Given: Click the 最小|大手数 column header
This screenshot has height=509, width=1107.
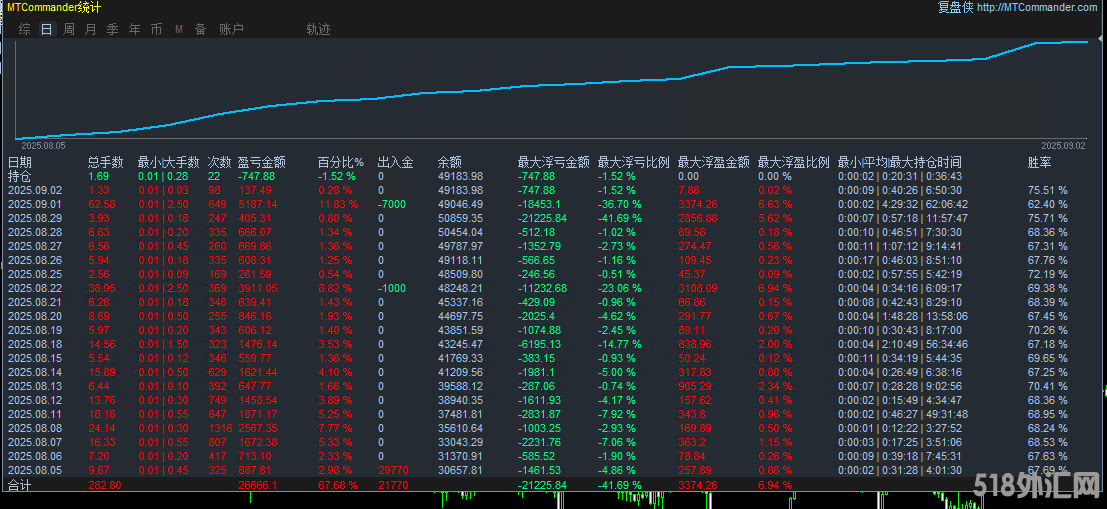Looking at the screenshot, I should click(169, 162).
